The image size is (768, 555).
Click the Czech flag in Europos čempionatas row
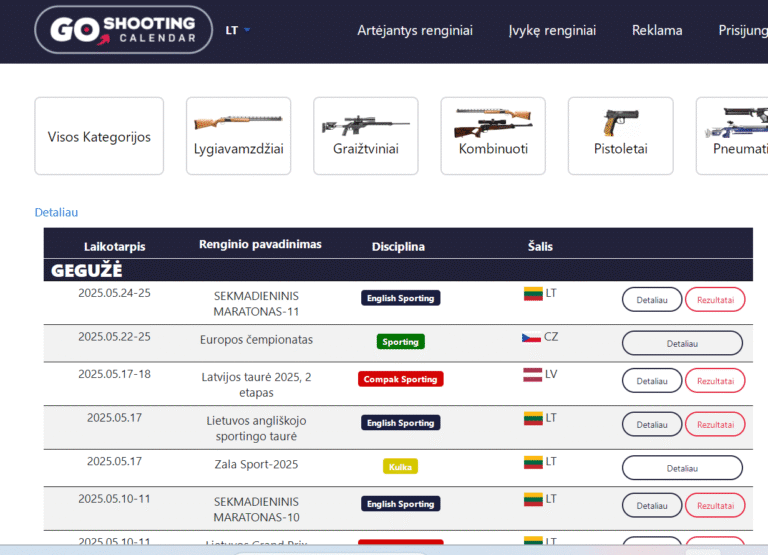[x=531, y=337]
